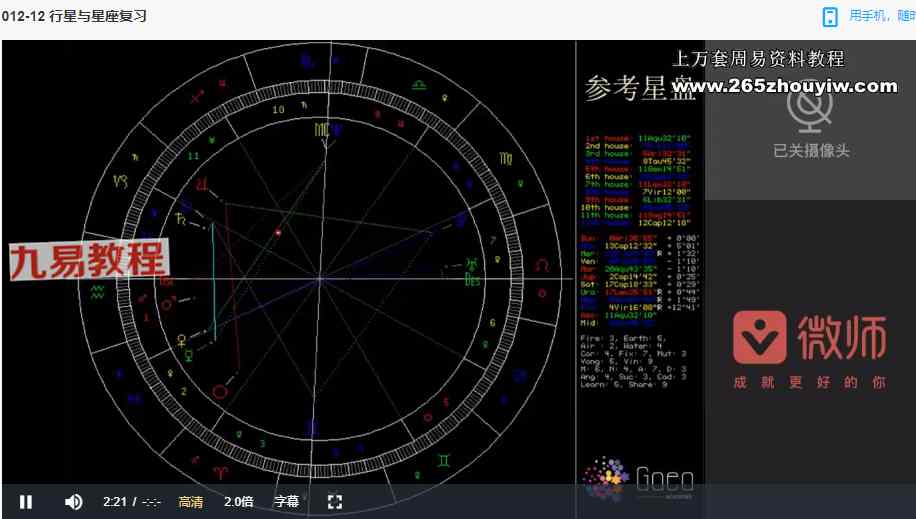916x519 pixels.
Task: Click the 参考星盘 heading
Action: 625,88
